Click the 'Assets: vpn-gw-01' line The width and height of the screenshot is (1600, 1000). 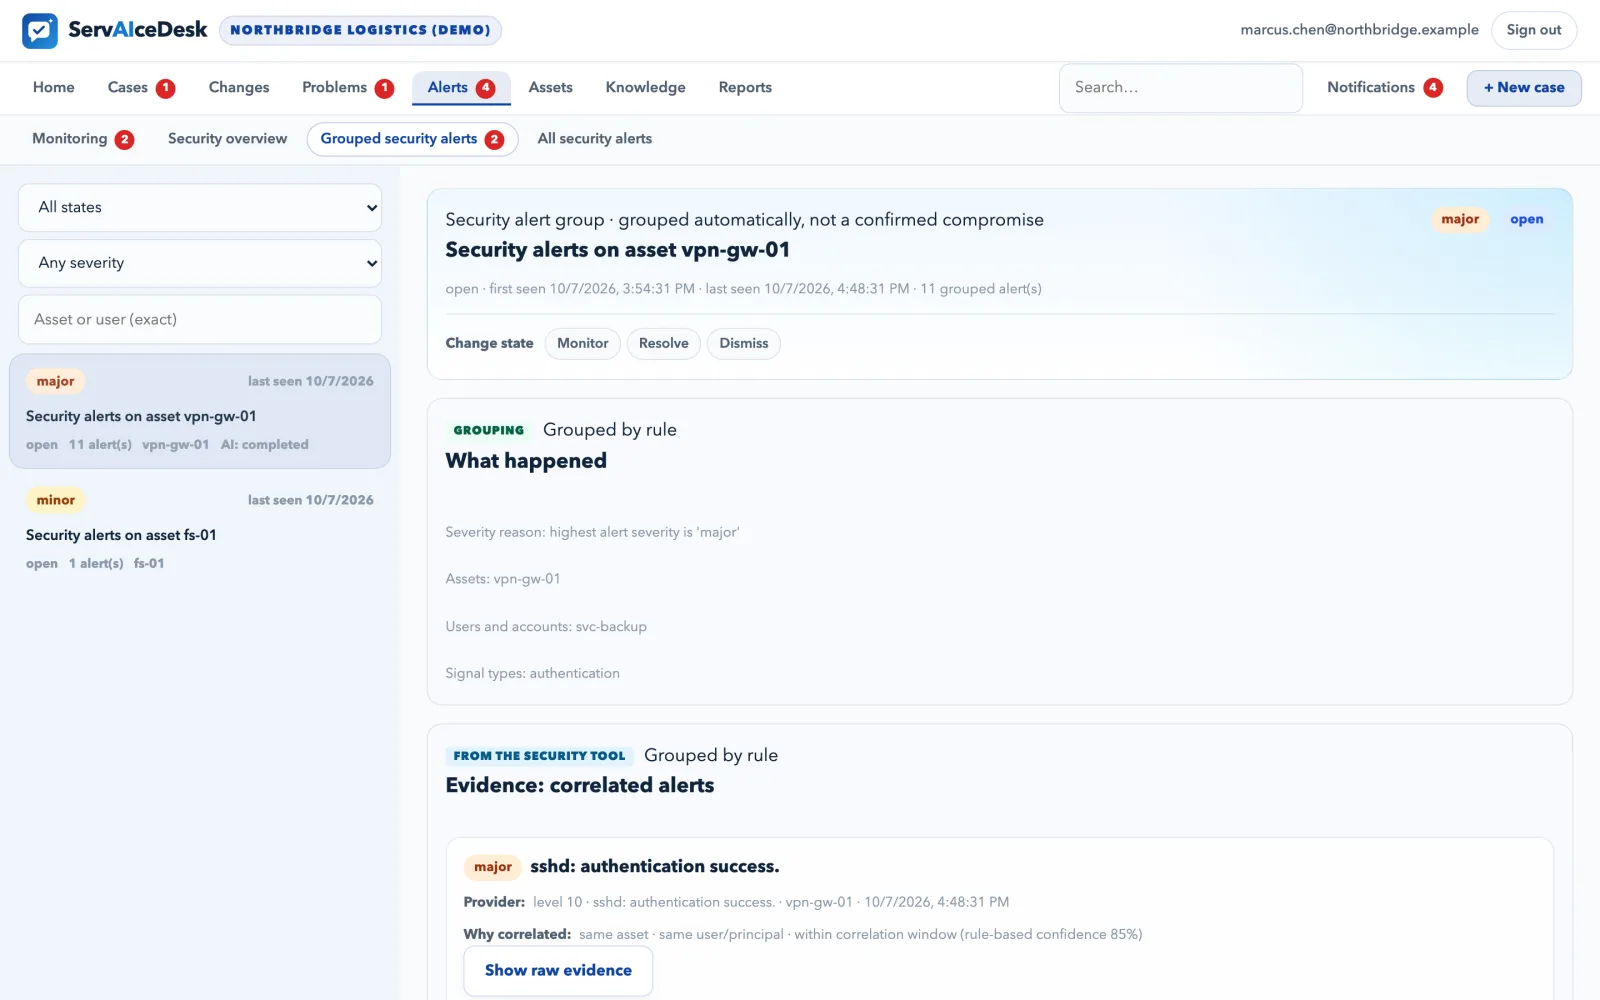click(x=503, y=579)
